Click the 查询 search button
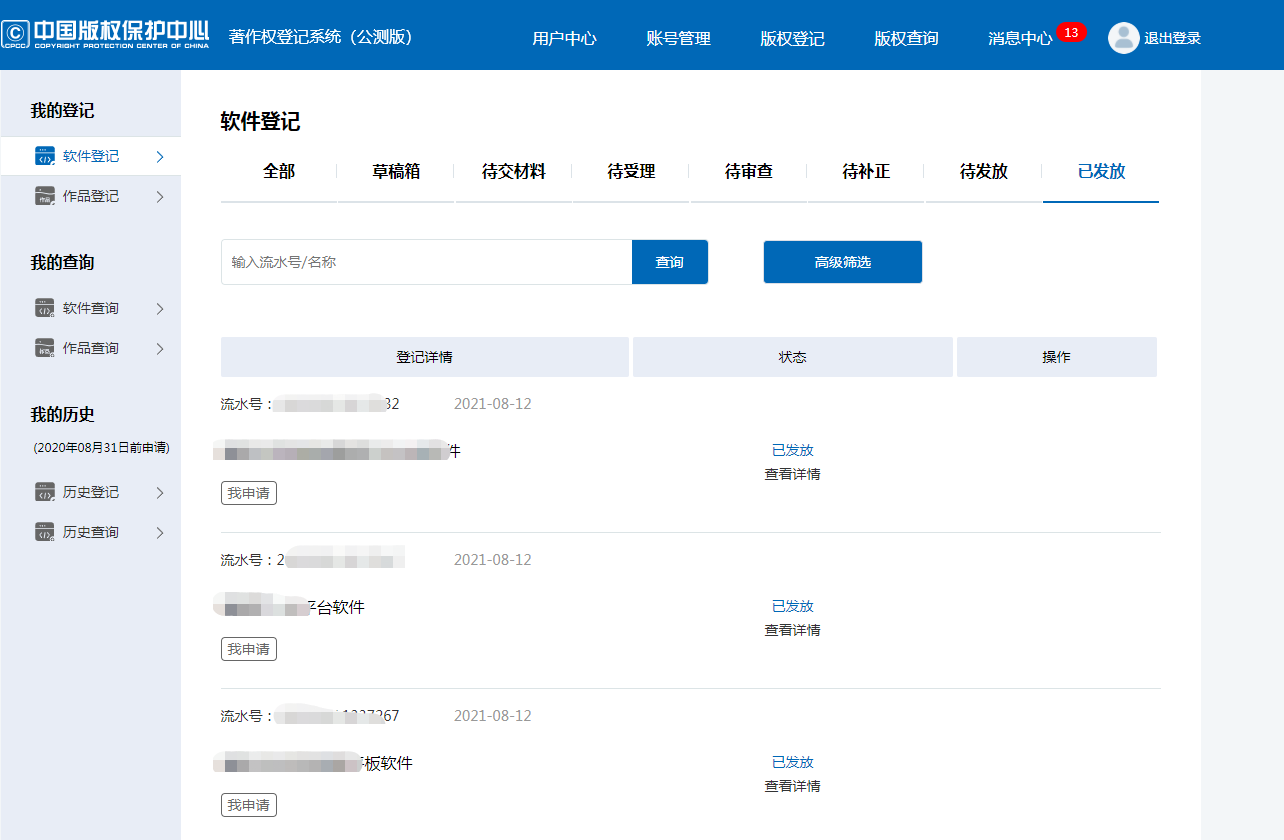This screenshot has height=840, width=1284. [x=670, y=262]
